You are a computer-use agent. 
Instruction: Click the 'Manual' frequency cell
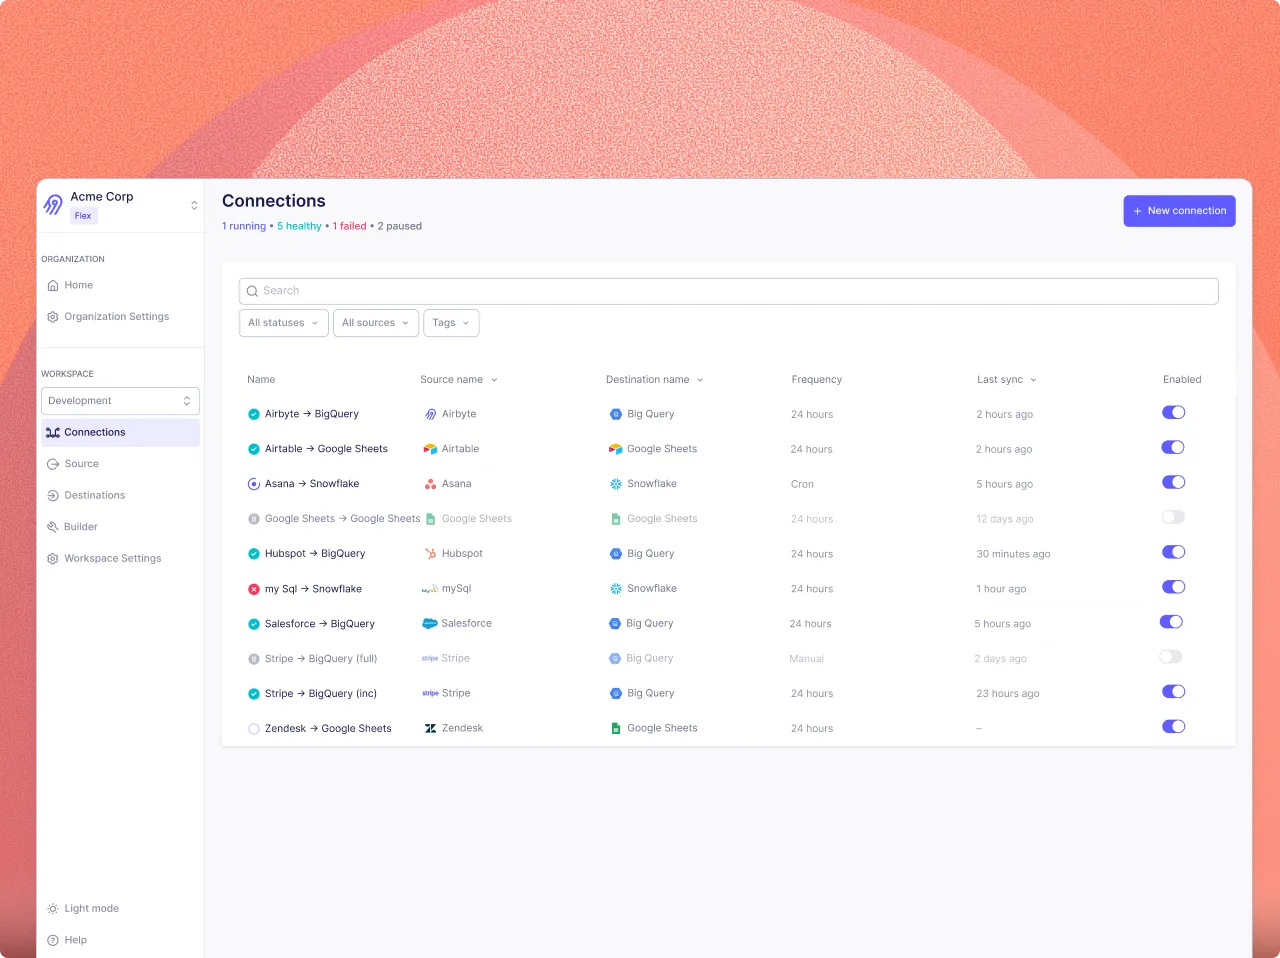click(x=806, y=659)
